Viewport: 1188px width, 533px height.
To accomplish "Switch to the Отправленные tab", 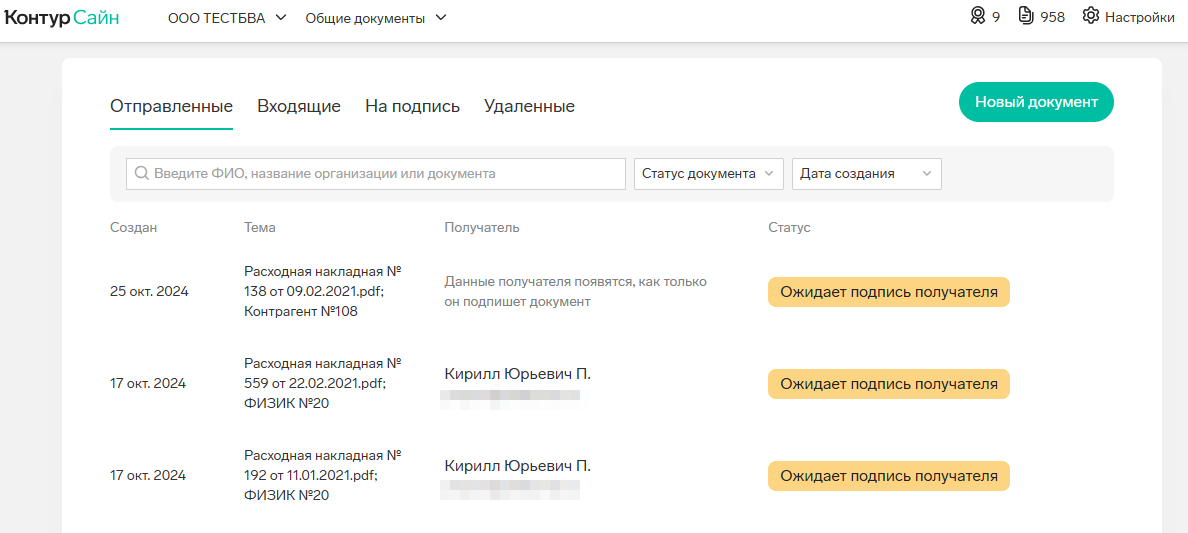I will 171,106.
